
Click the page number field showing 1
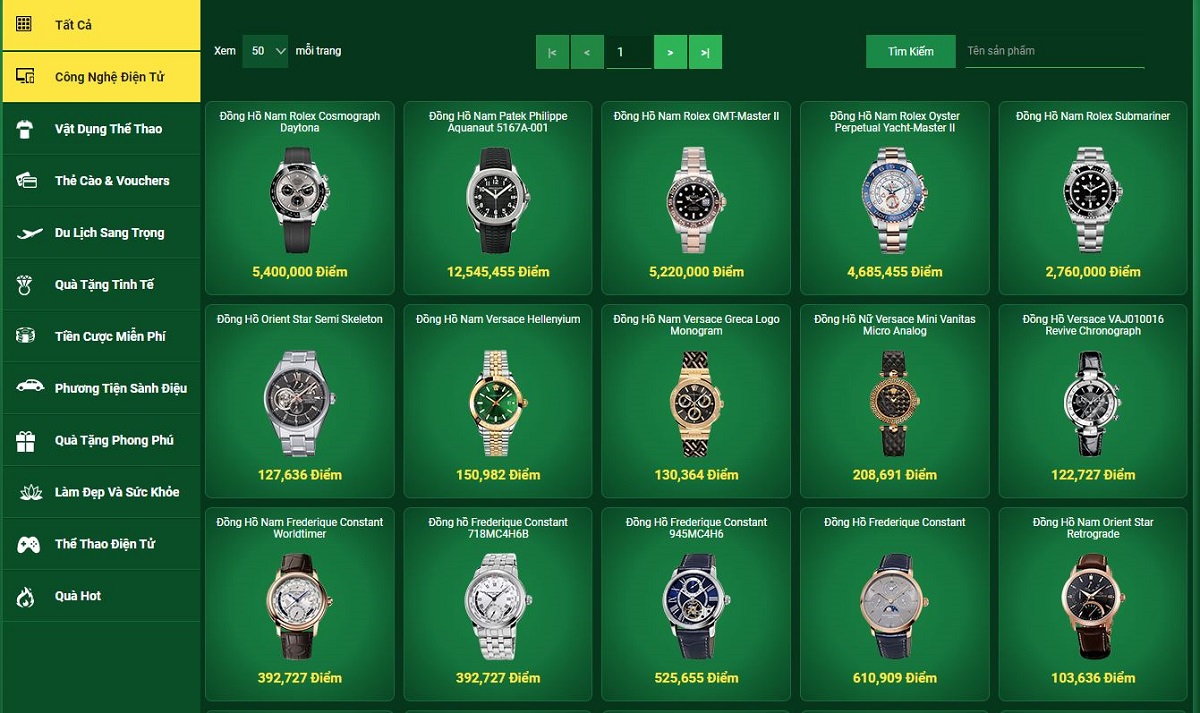click(628, 52)
